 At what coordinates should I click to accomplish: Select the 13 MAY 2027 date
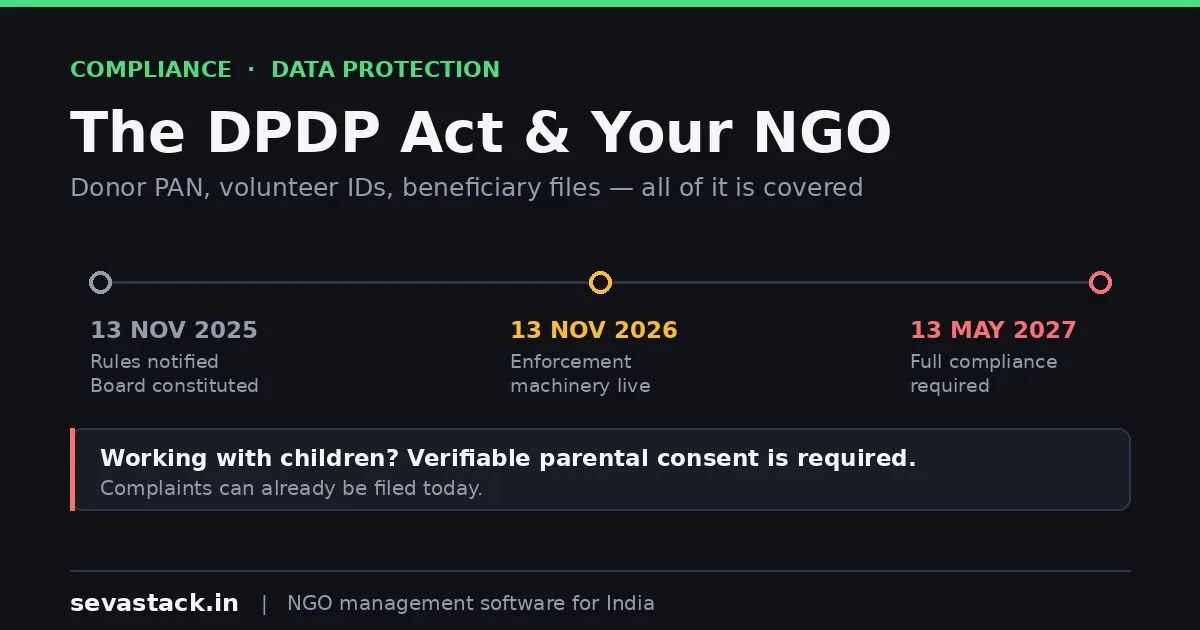pos(993,330)
